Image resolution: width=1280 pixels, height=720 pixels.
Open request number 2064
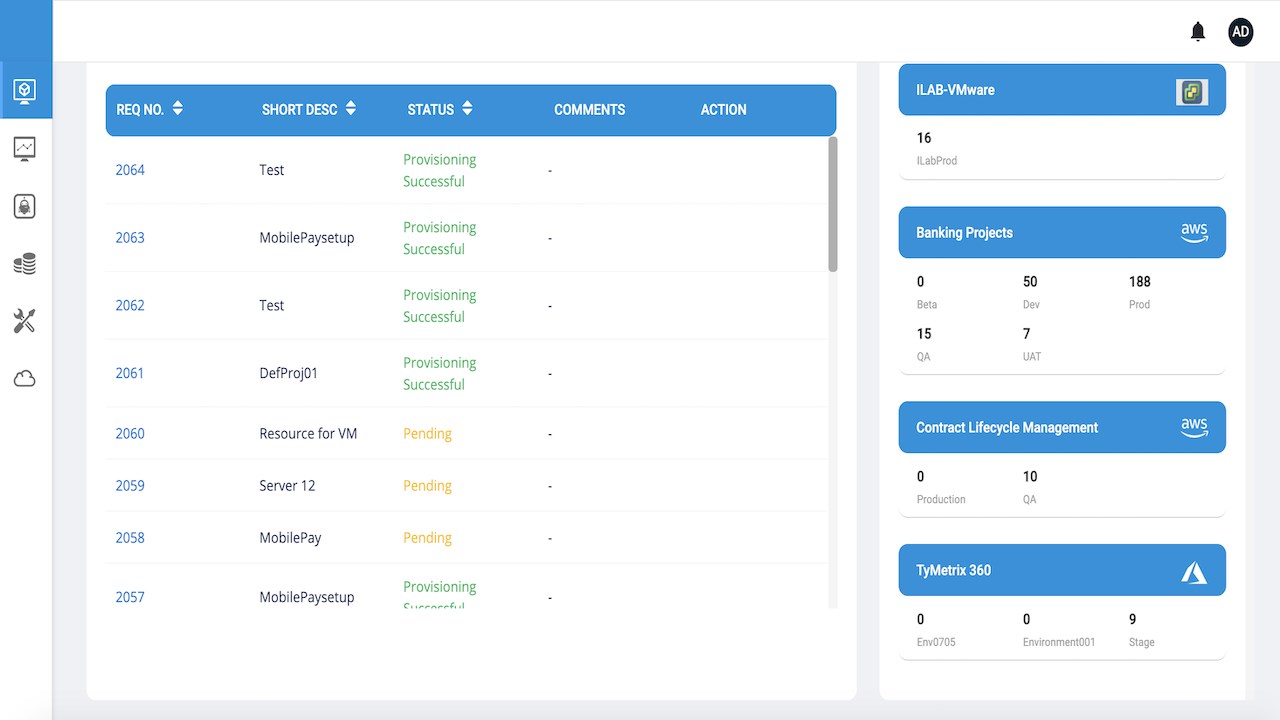pyautogui.click(x=130, y=170)
